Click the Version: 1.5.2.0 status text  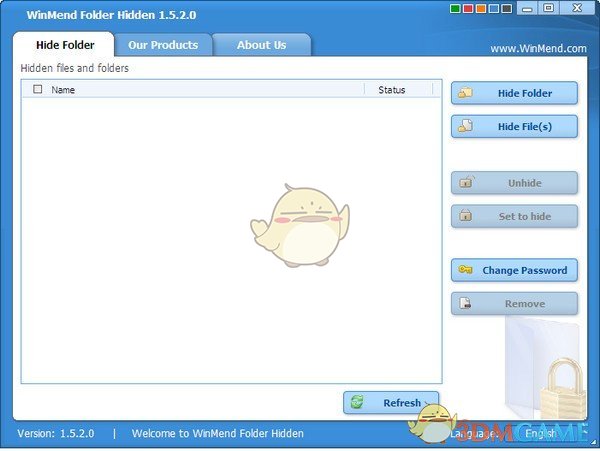click(x=55, y=433)
